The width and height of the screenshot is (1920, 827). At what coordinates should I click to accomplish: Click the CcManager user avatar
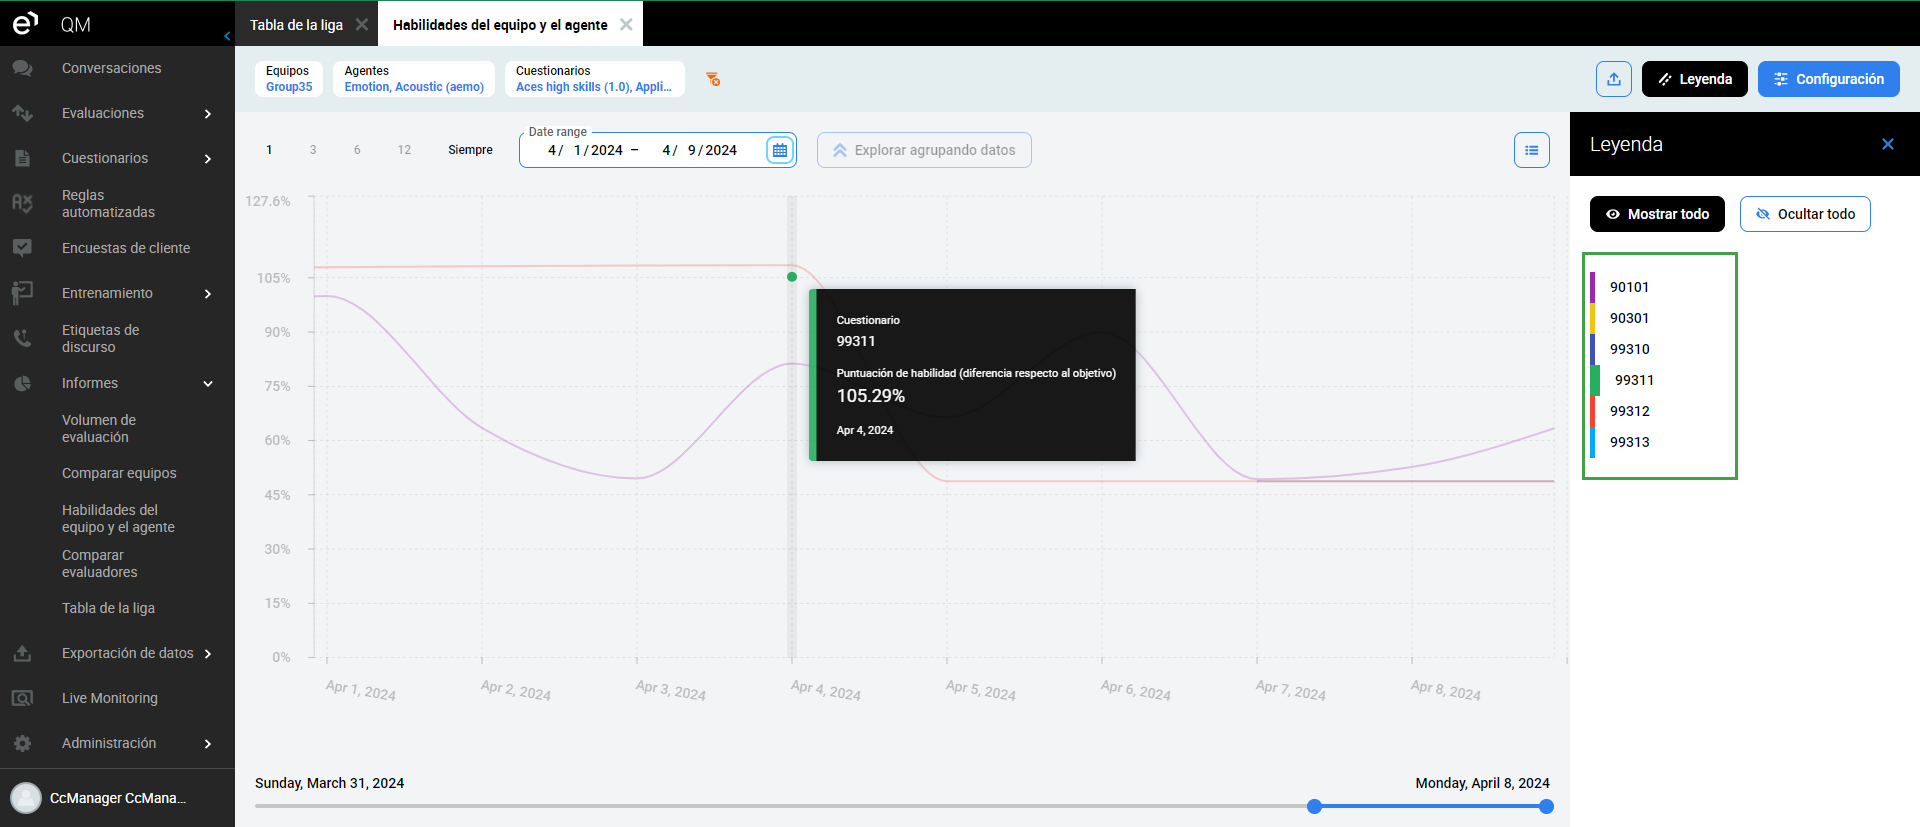coord(26,798)
